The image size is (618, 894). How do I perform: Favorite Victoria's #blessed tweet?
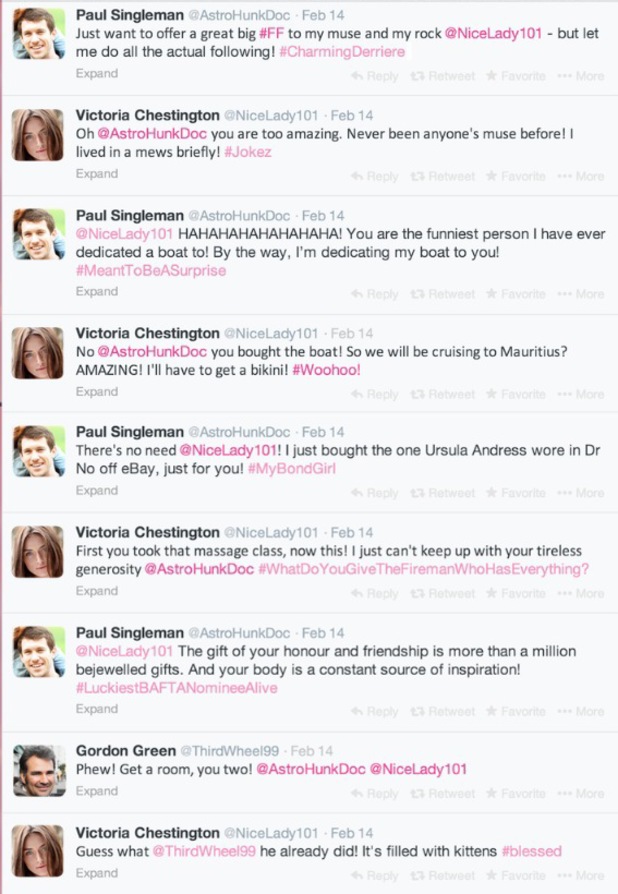tap(515, 876)
